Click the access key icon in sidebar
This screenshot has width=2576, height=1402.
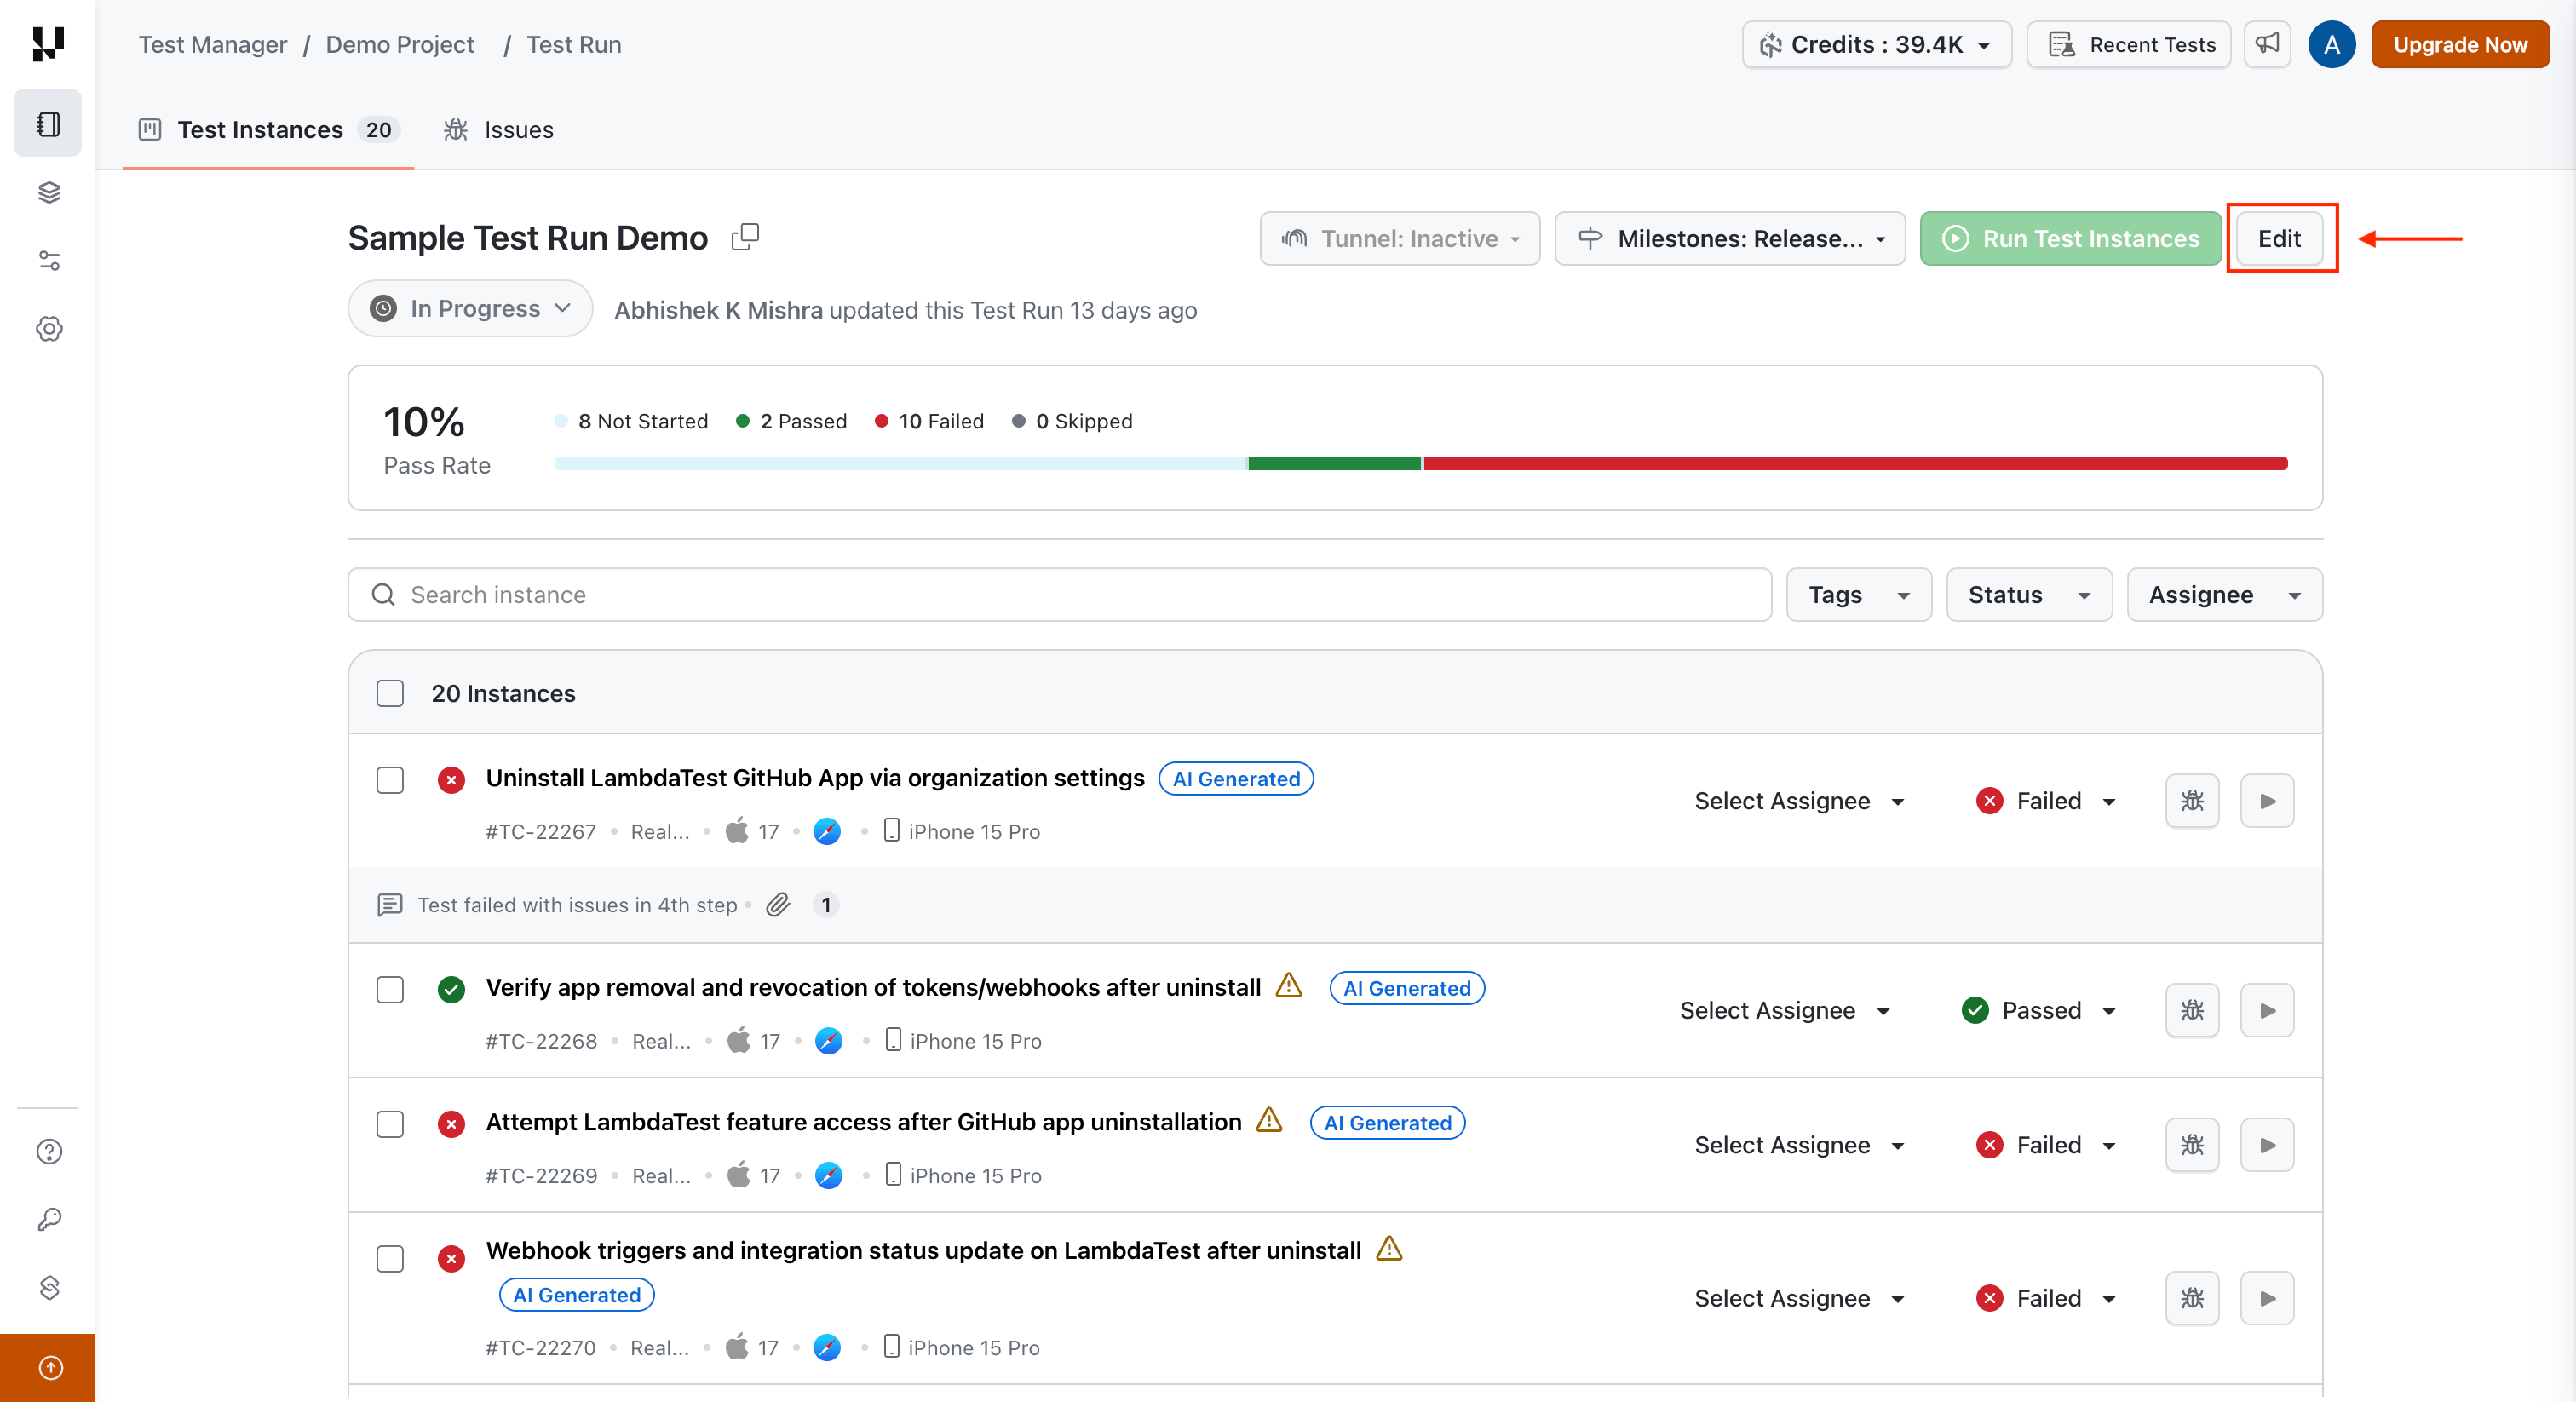coord(48,1219)
